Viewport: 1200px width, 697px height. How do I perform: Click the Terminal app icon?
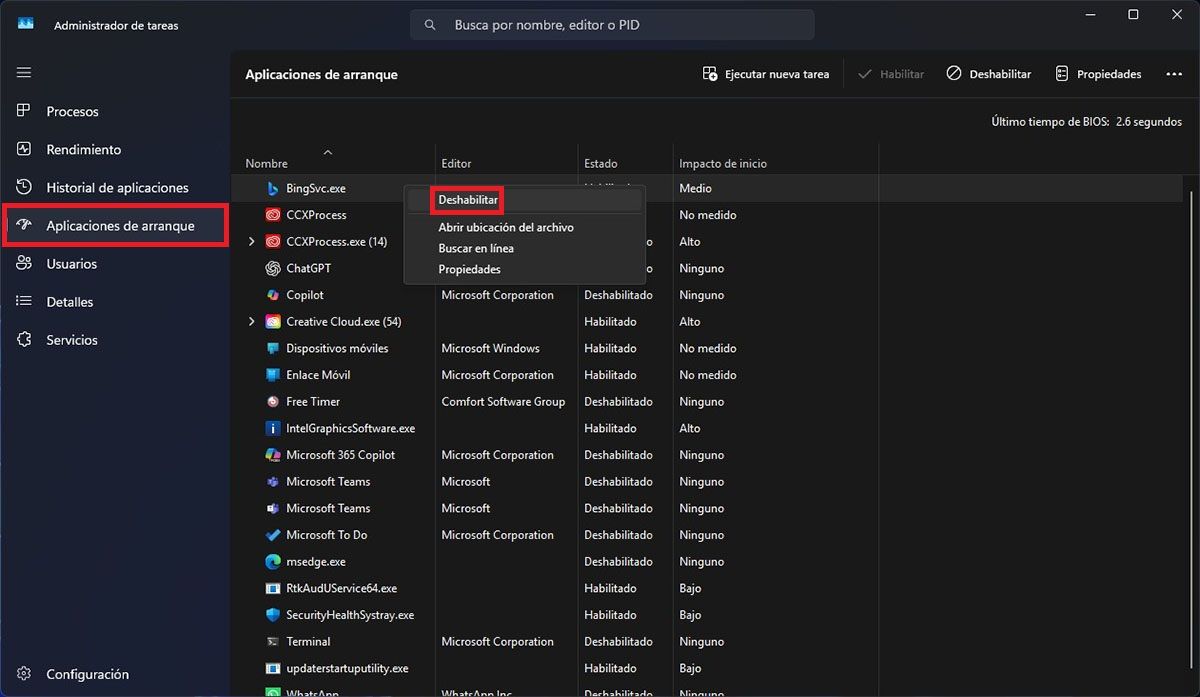click(273, 642)
